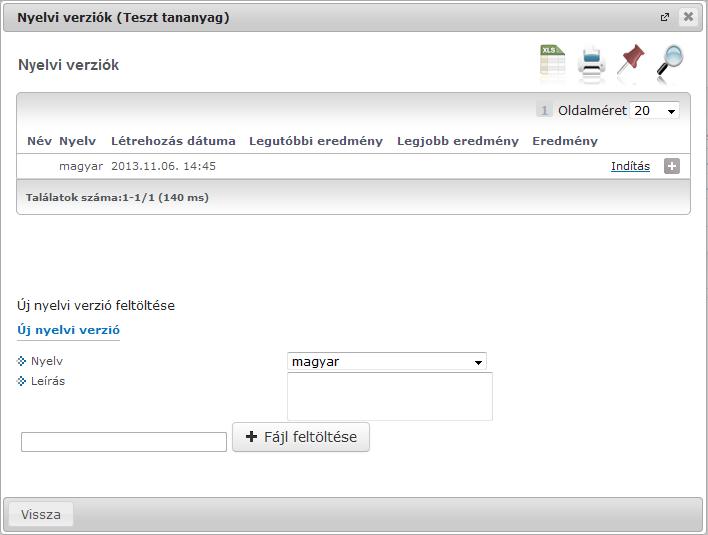Click the Találatok száma:1-1/1 status text
The height and width of the screenshot is (535, 708).
(117, 198)
